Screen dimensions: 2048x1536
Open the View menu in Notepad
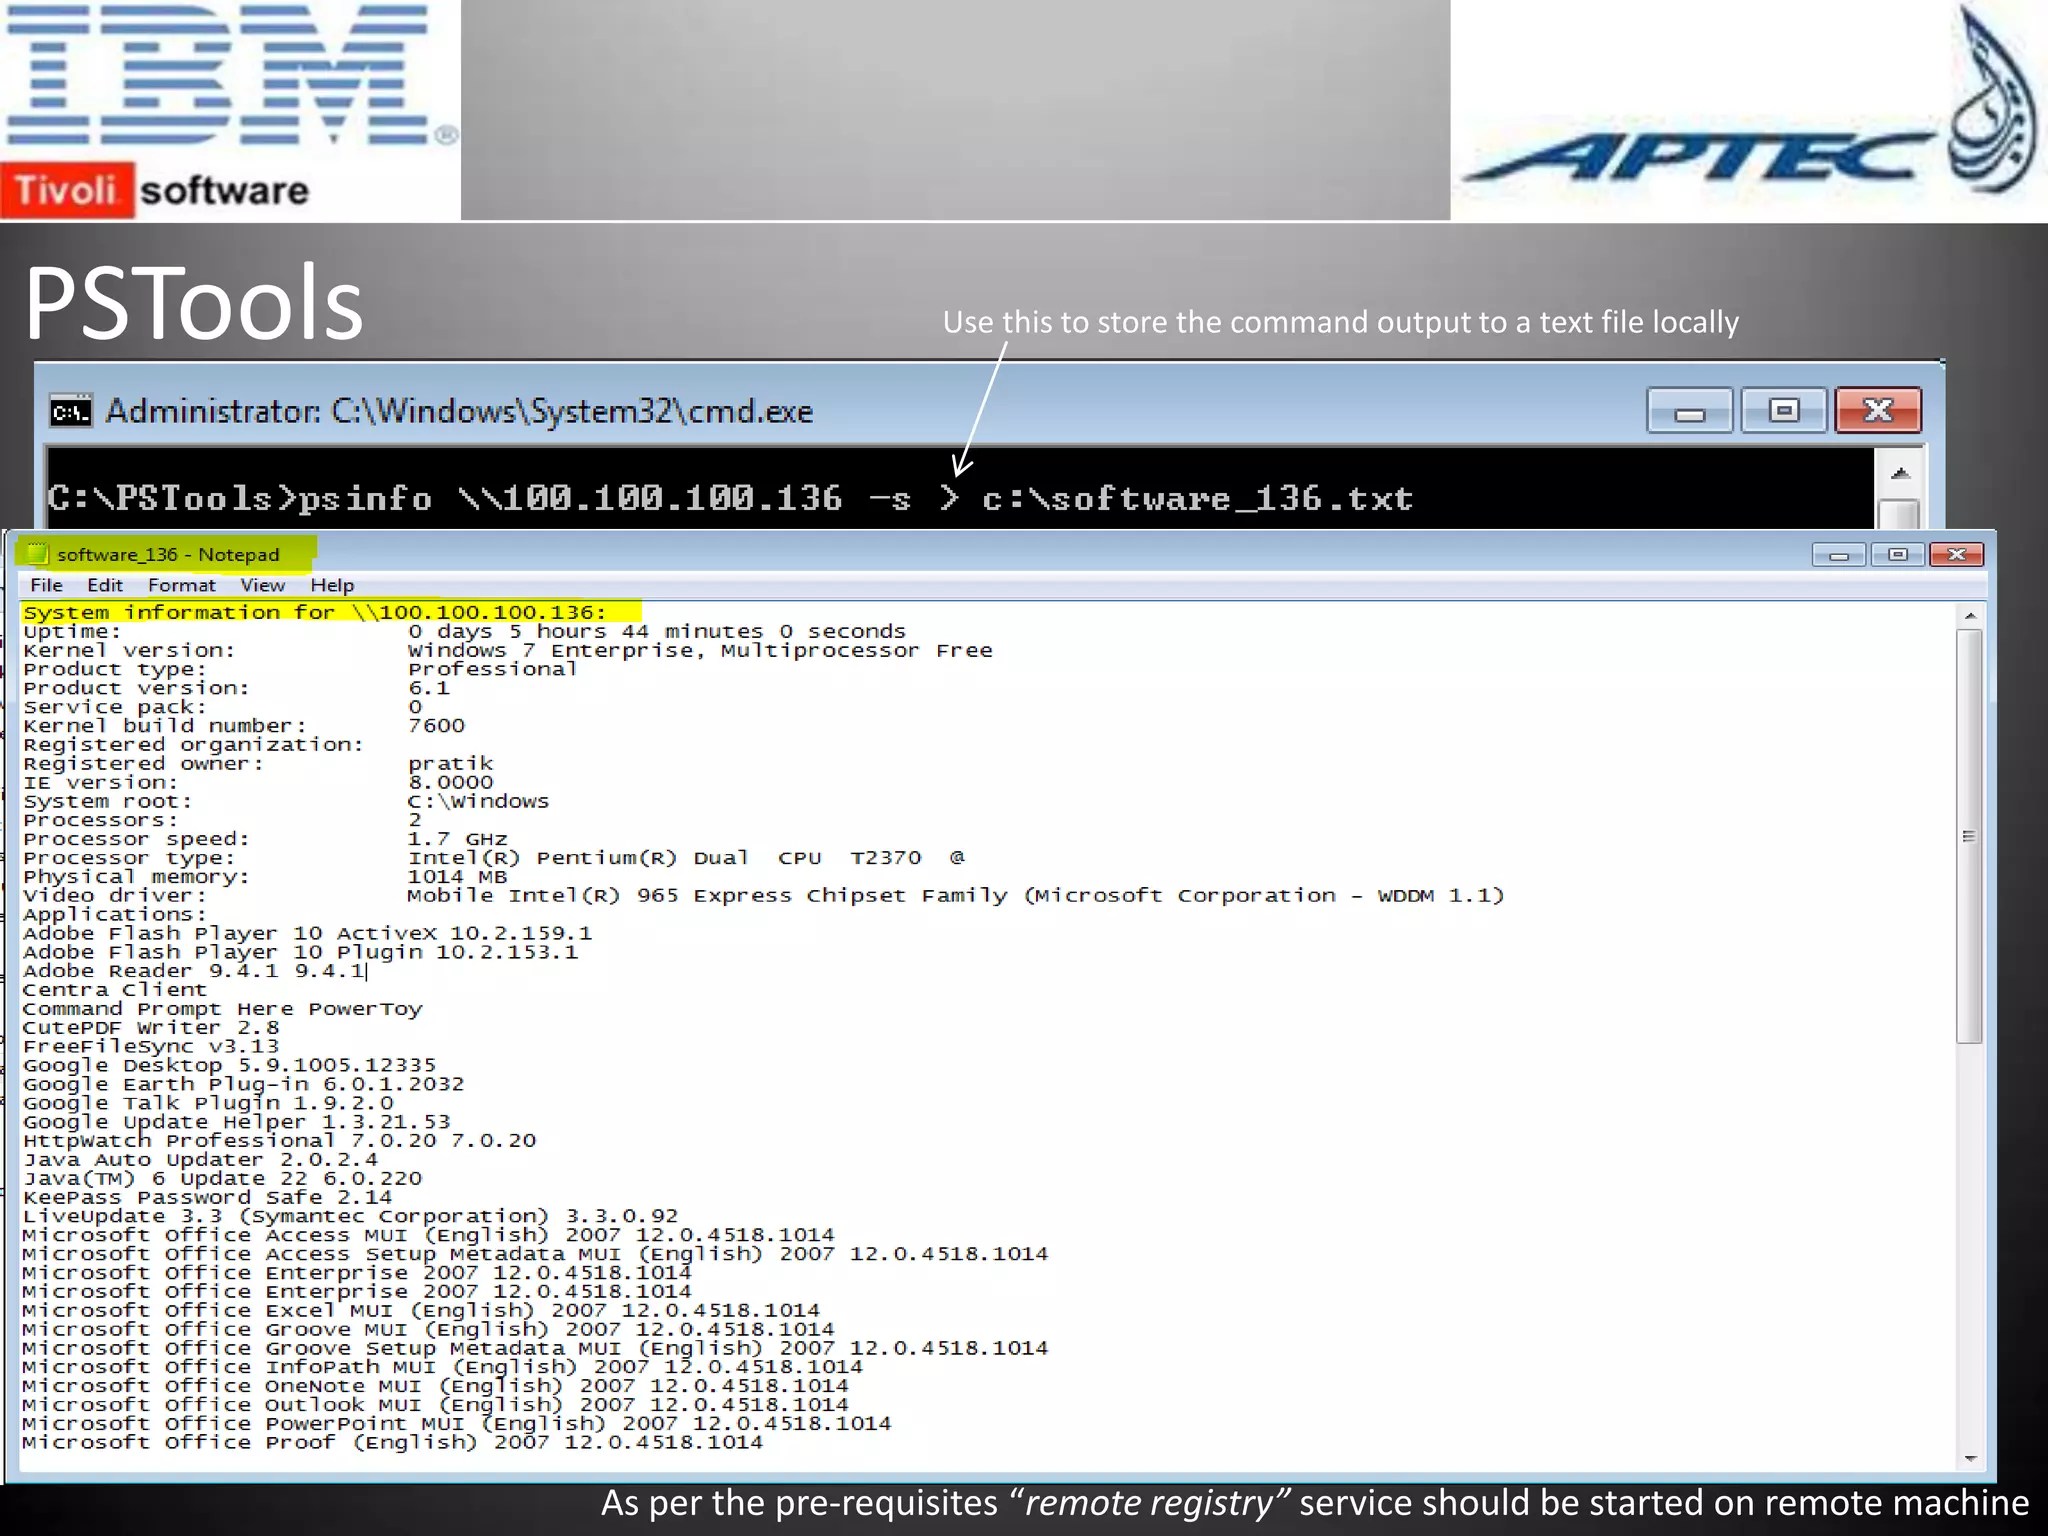coord(262,585)
